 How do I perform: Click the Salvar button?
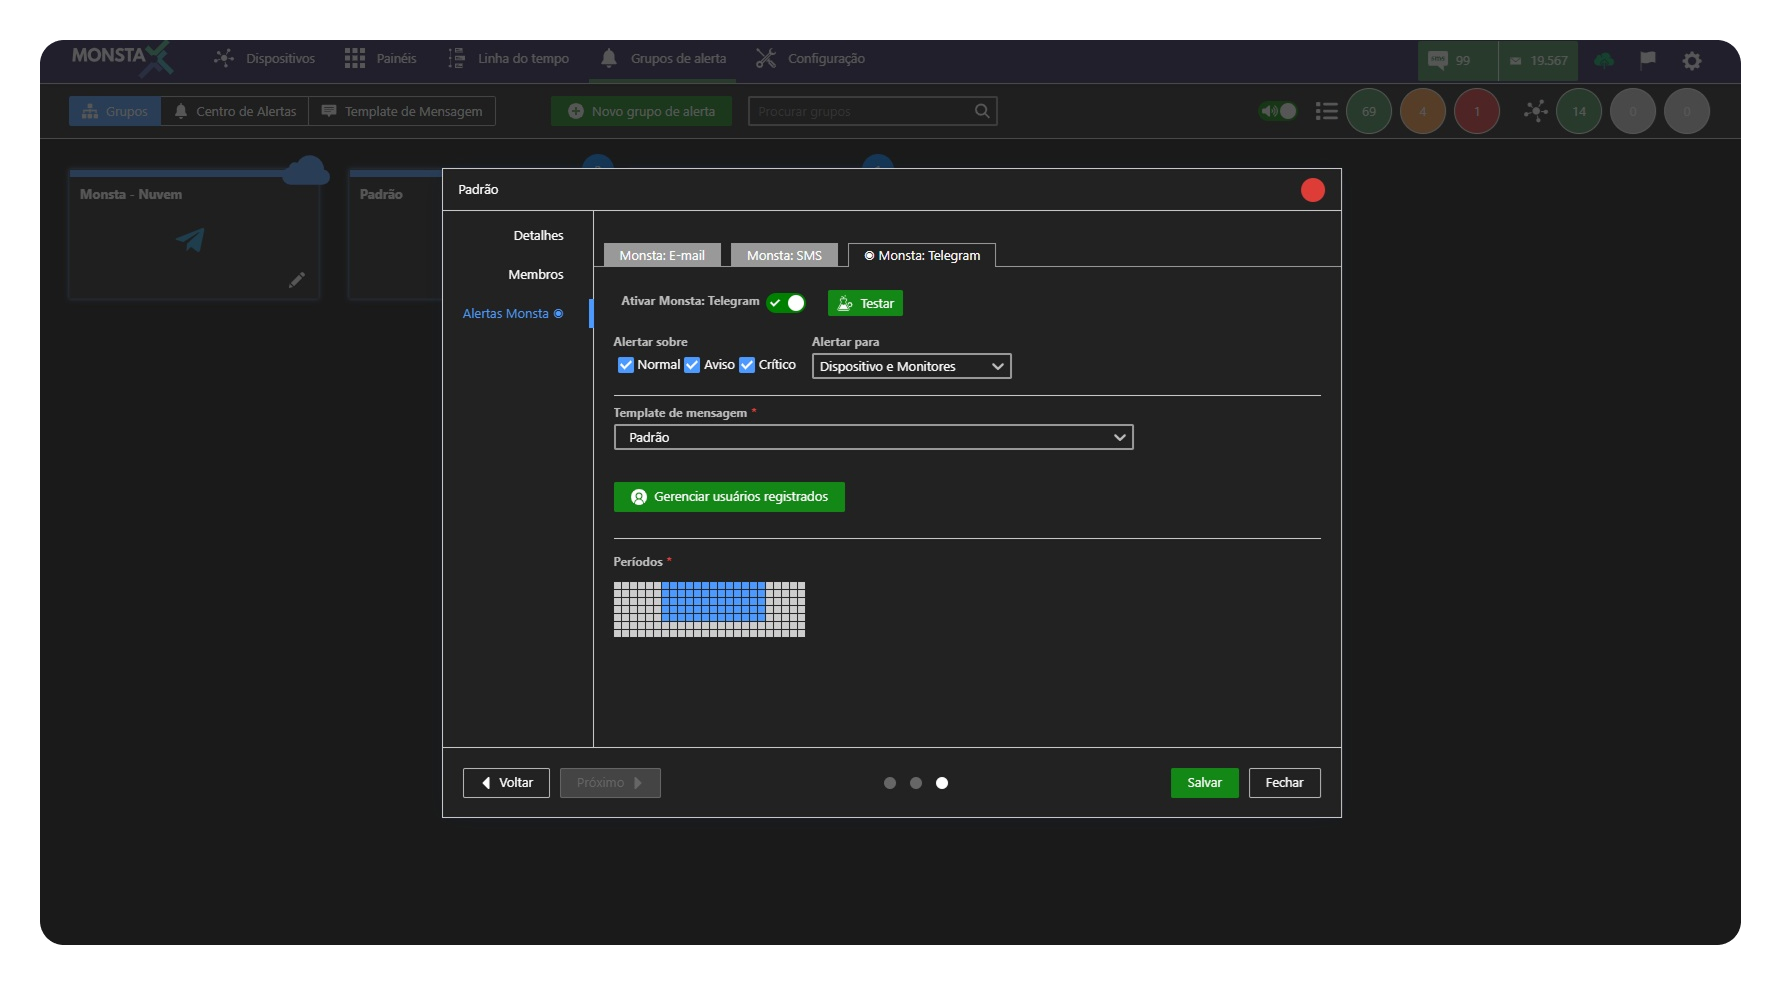pos(1204,783)
